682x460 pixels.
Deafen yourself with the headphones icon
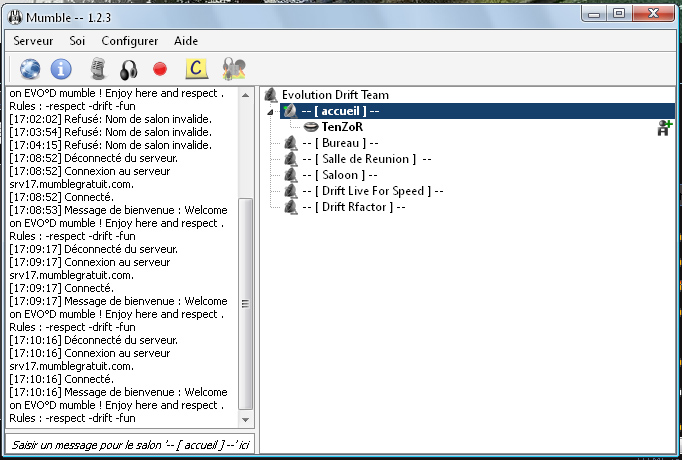point(129,70)
